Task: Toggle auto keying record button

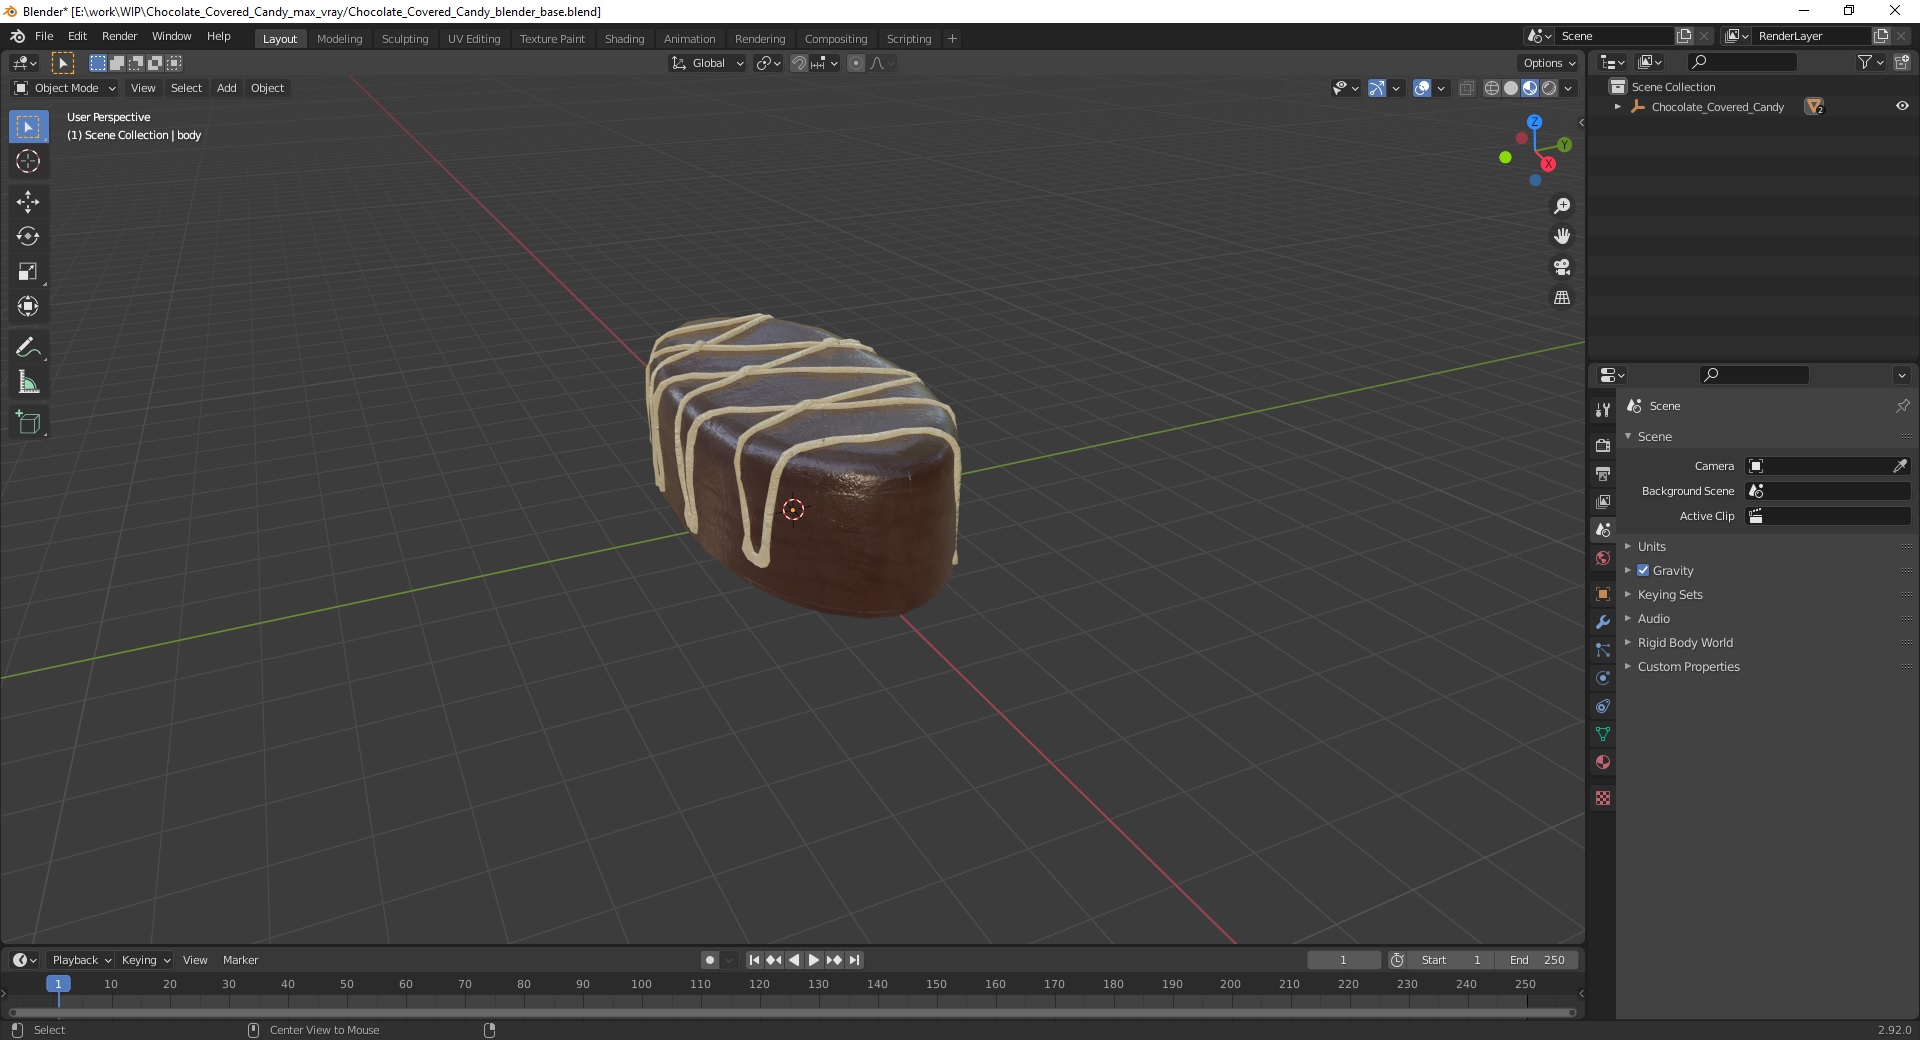Action: tap(709, 960)
